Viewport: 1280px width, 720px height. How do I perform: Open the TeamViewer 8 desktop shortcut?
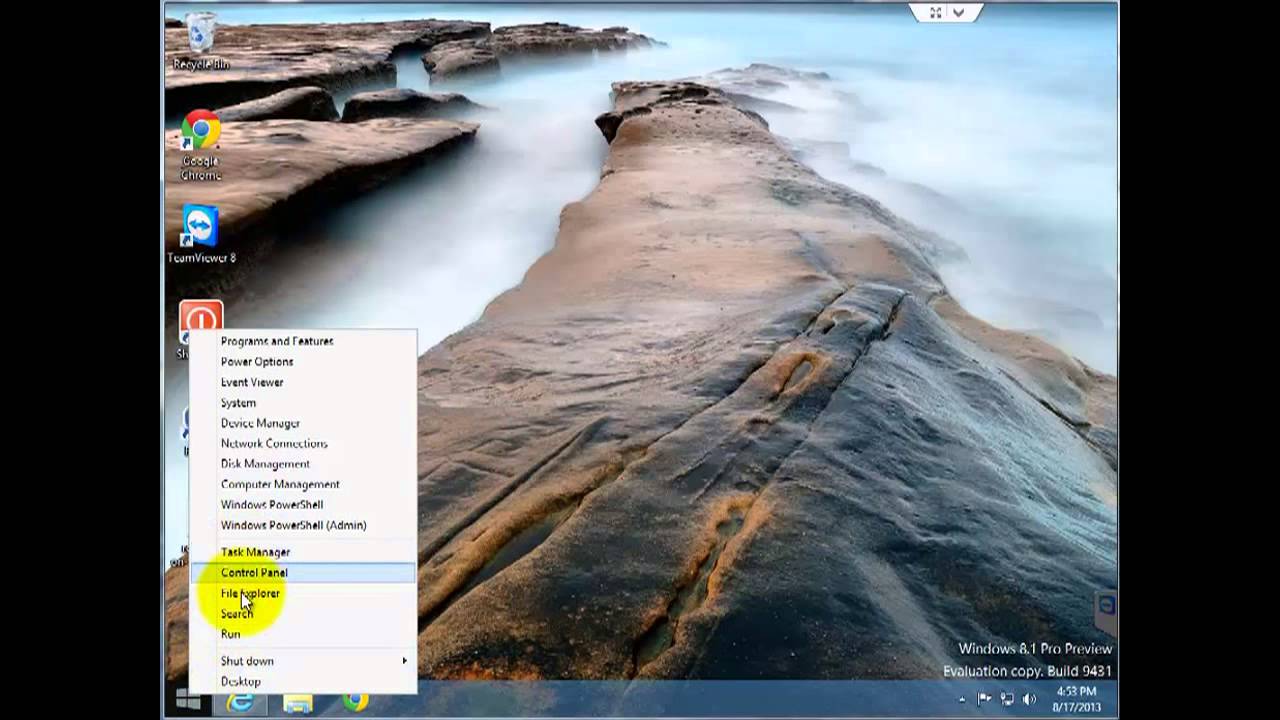click(x=201, y=235)
